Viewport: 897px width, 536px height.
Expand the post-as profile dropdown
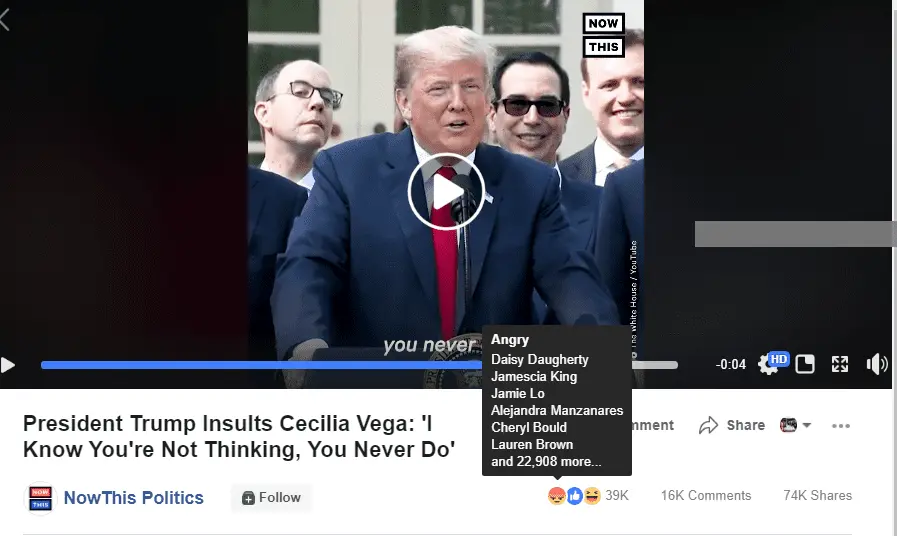pyautogui.click(x=795, y=425)
